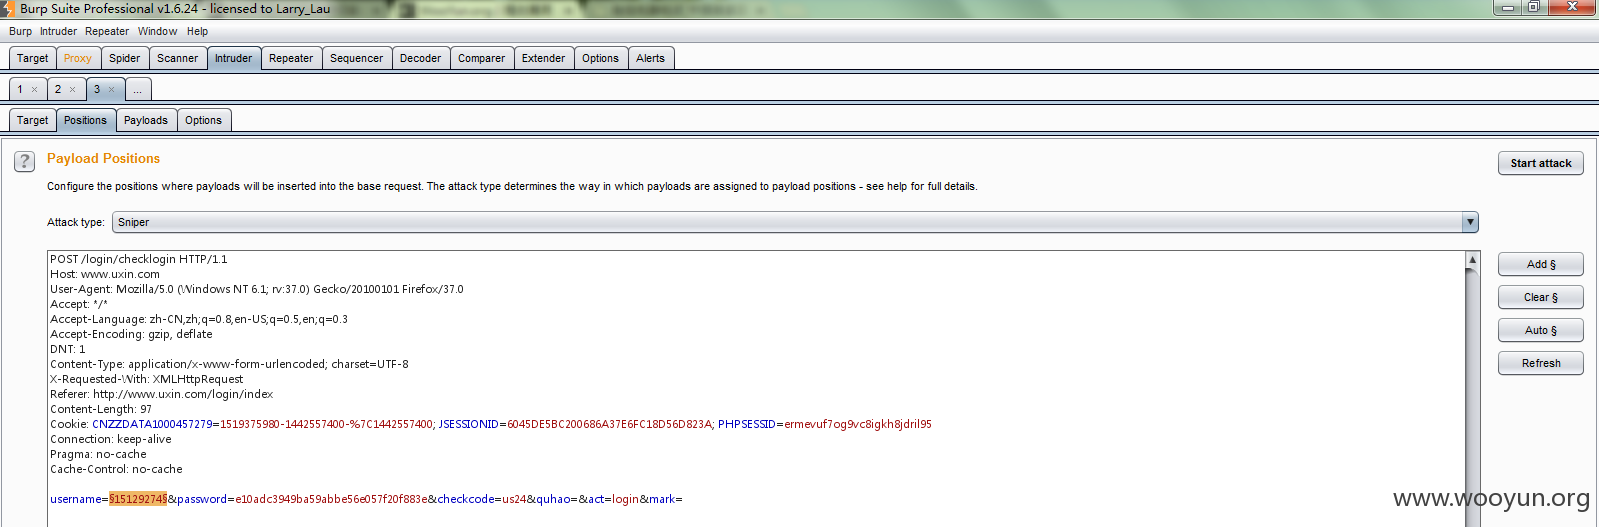Switch to the main Target tab
Viewport: 1599px width, 527px height.
[x=32, y=58]
